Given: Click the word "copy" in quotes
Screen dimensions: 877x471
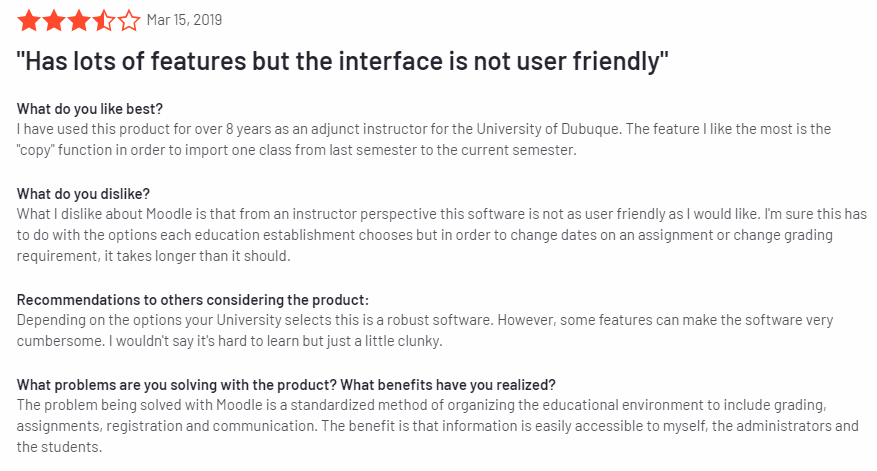Looking at the screenshot, I should 35,150.
